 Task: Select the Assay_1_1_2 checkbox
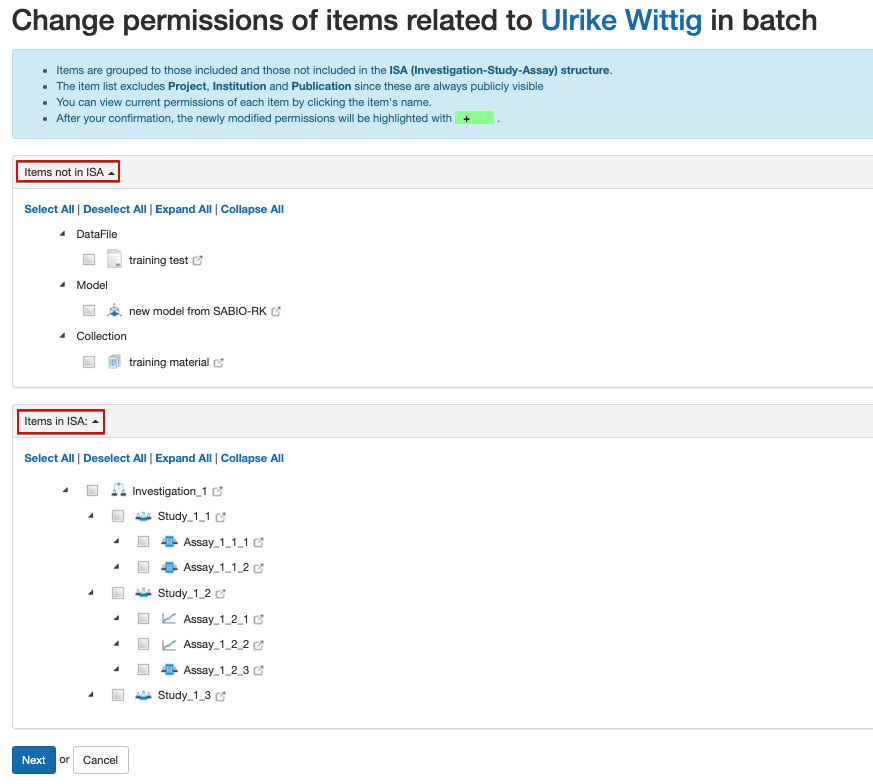(143, 568)
